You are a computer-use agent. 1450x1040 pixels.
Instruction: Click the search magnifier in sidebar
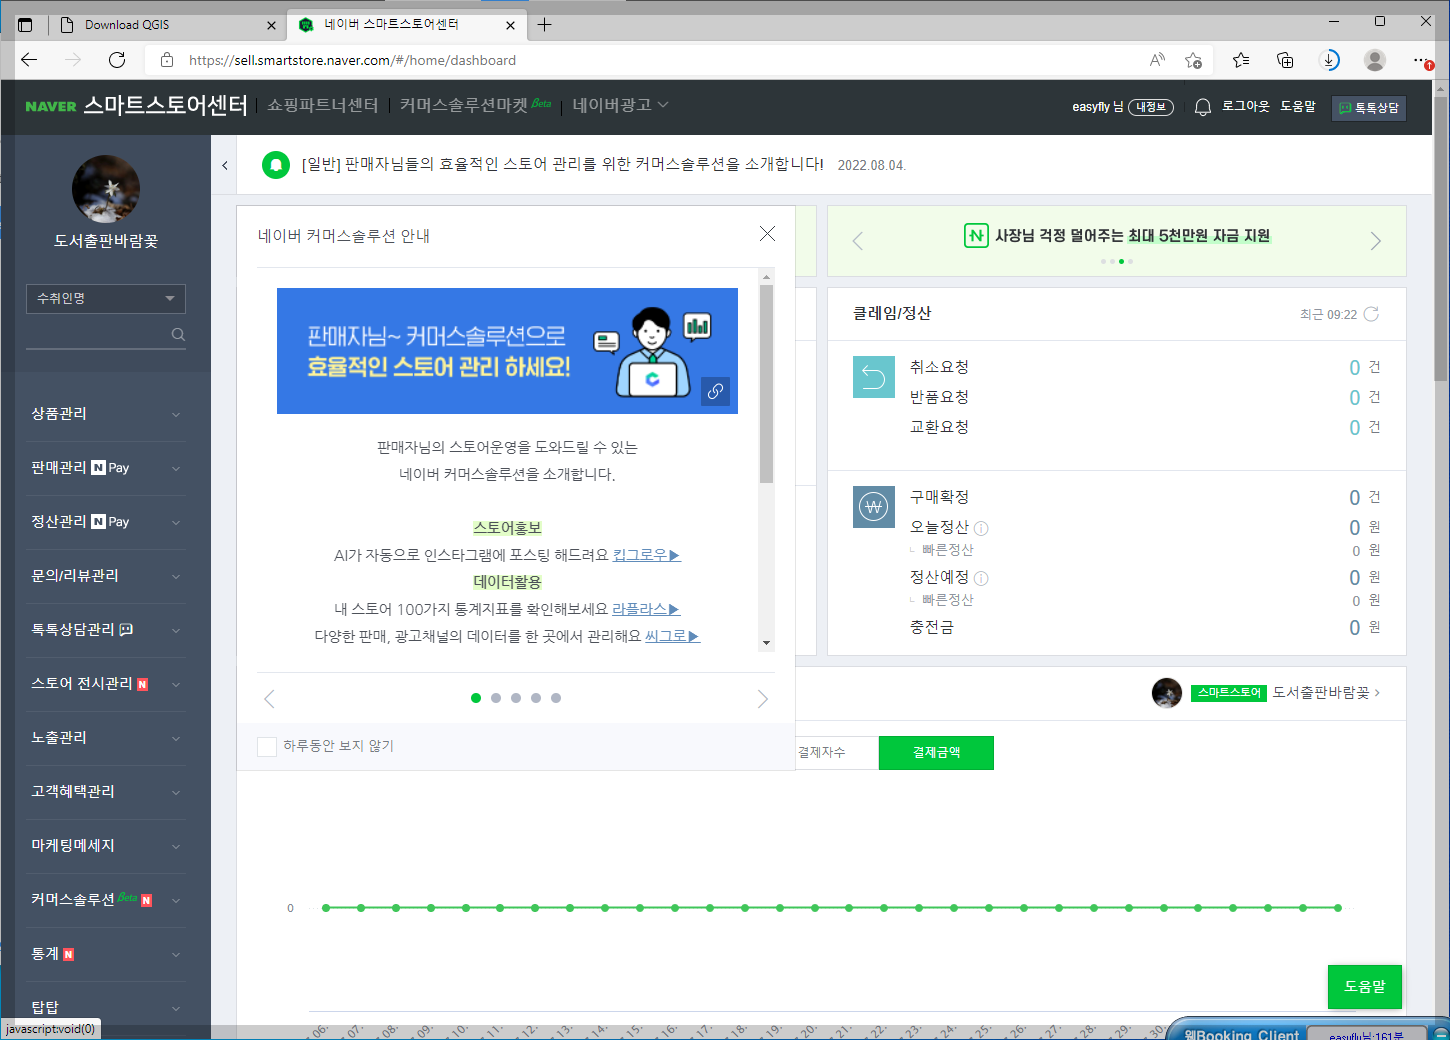(178, 334)
